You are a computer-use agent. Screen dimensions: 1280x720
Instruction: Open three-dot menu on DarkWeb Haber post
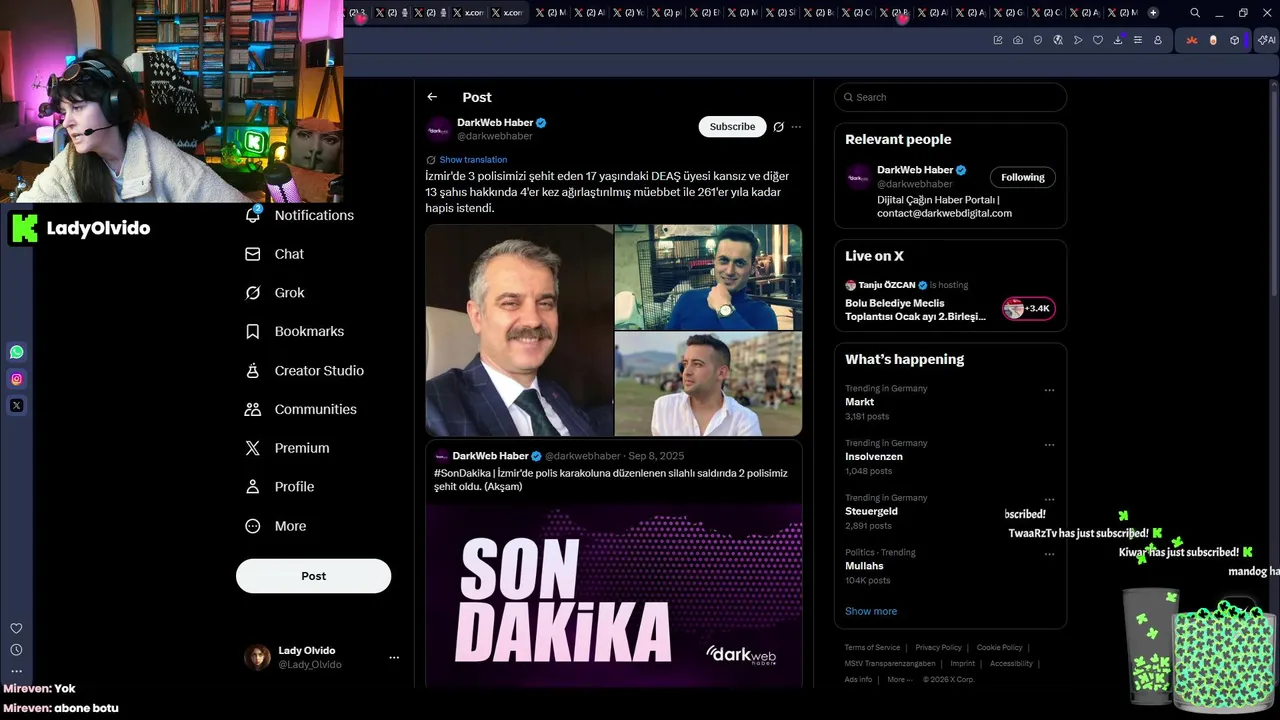coord(796,127)
